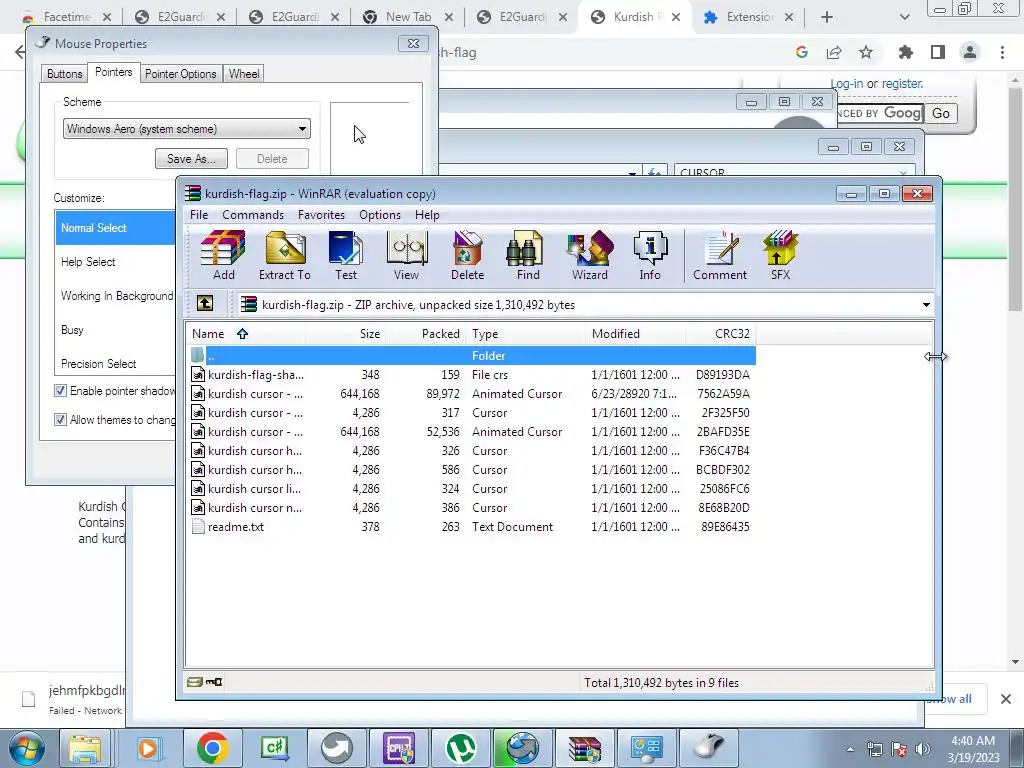Viewport: 1024px width, 768px height.
Task: Open uTorrent from taskbar
Action: [461, 748]
